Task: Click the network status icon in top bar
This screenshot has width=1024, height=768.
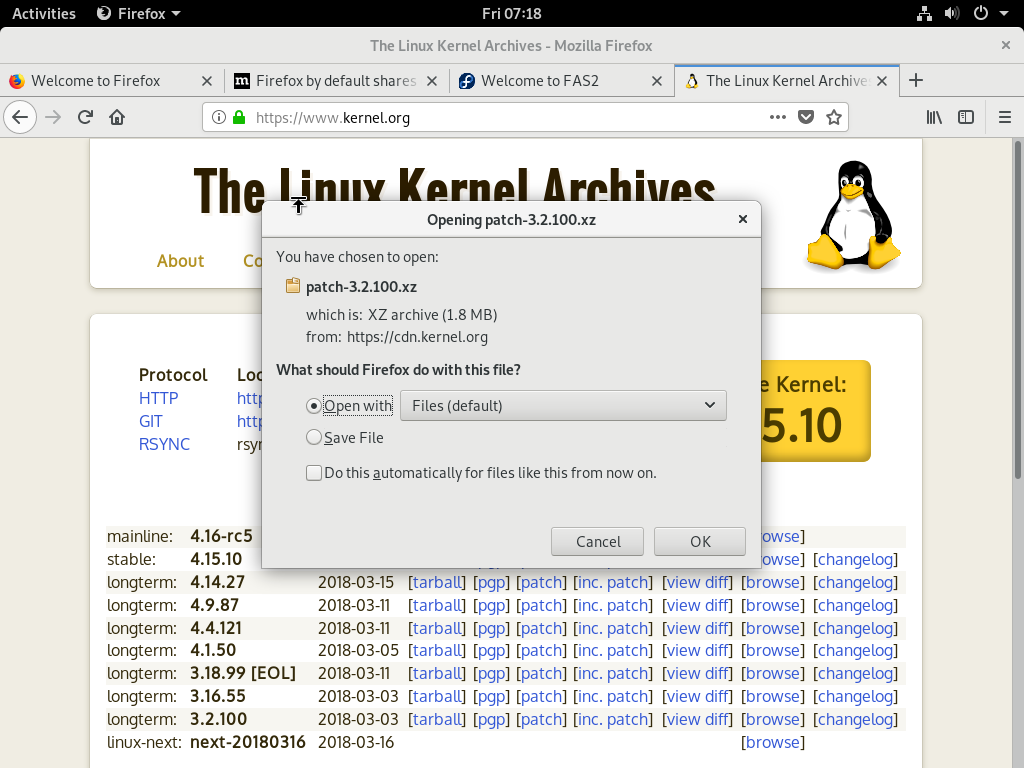Action: (924, 14)
